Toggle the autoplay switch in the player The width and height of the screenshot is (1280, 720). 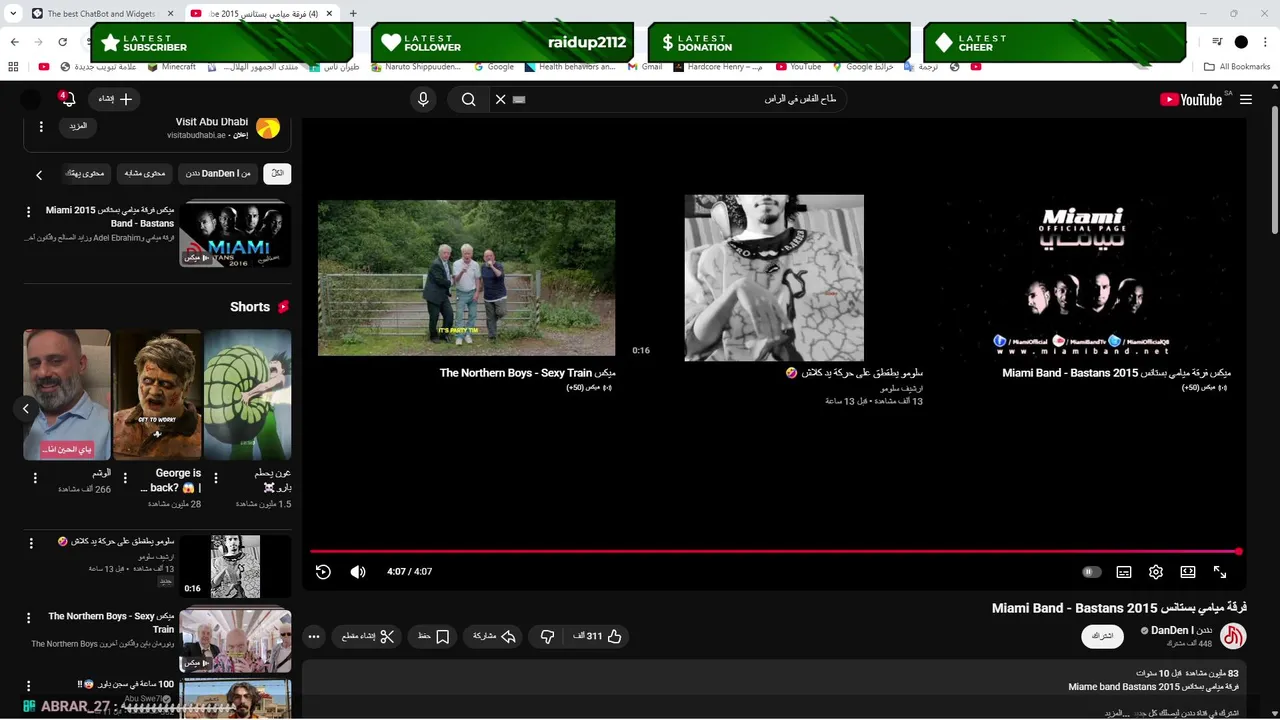(1092, 572)
